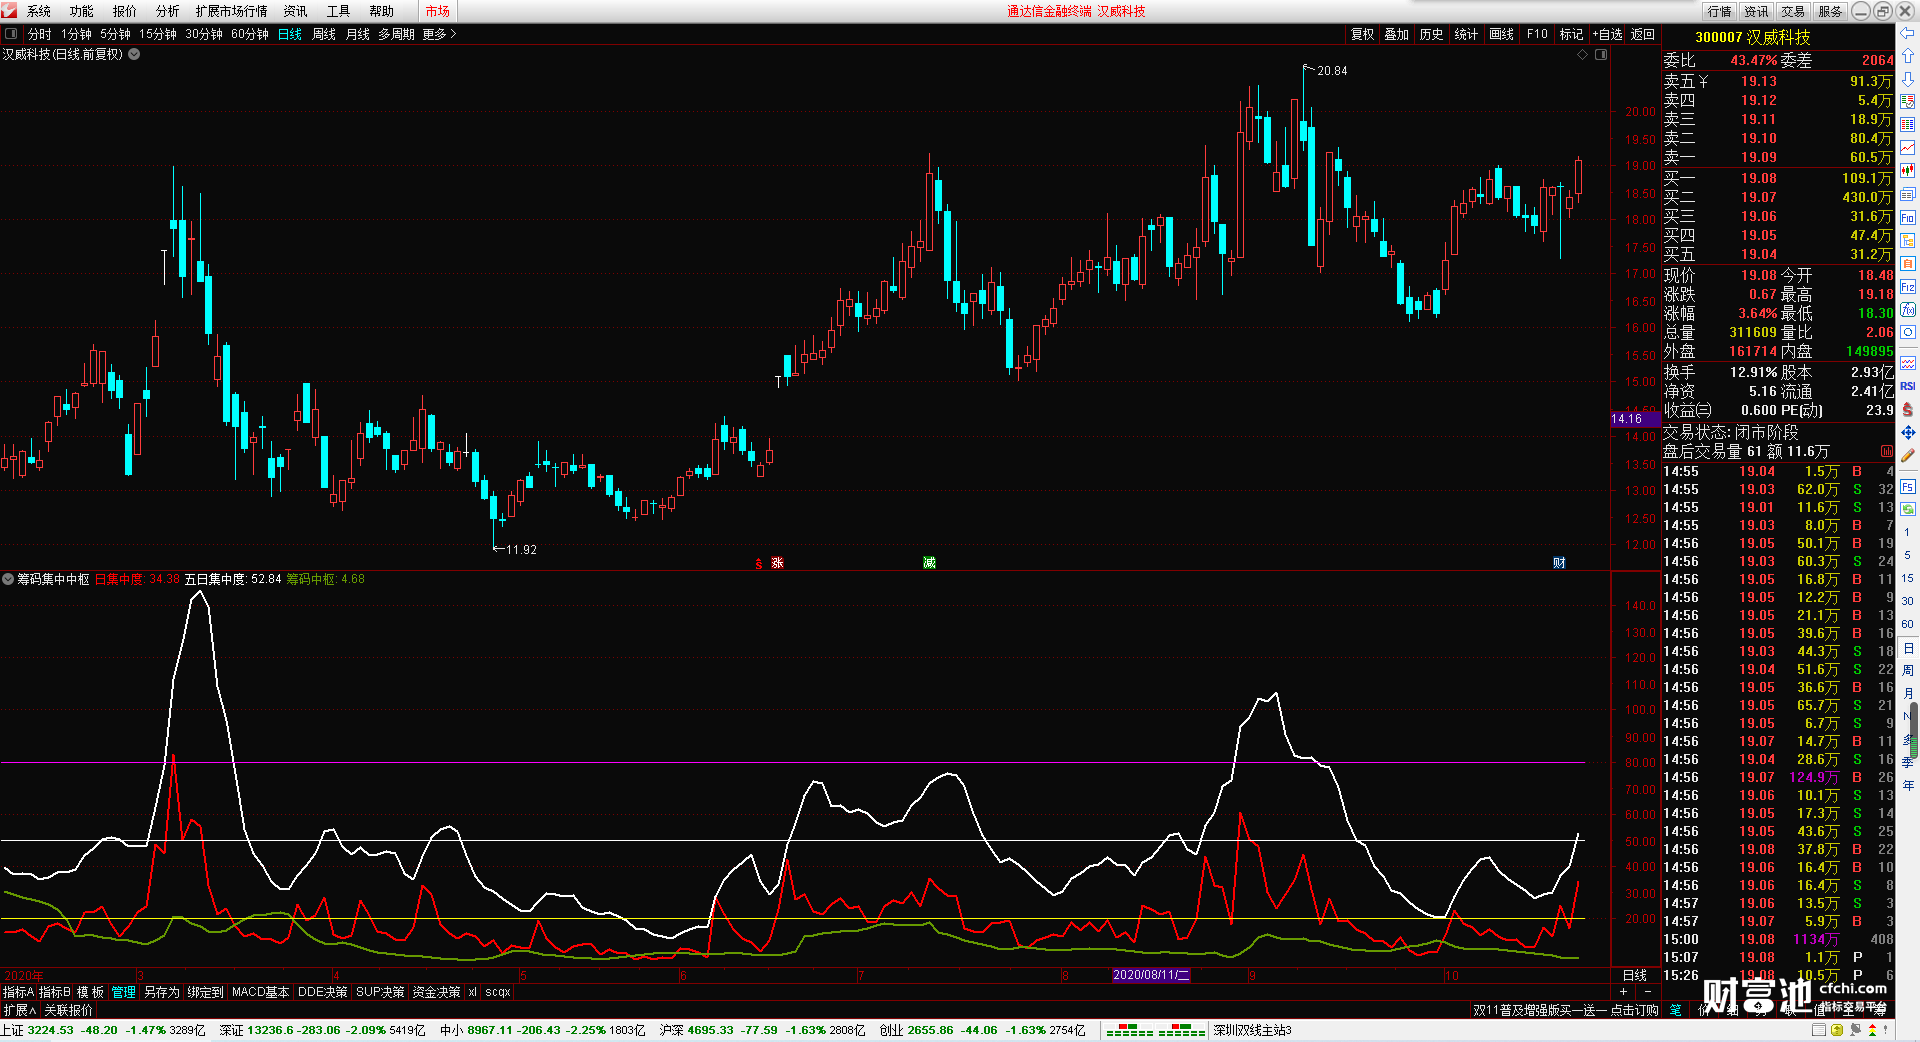Click the +自选 button
The image size is (1920, 1042).
(1608, 34)
